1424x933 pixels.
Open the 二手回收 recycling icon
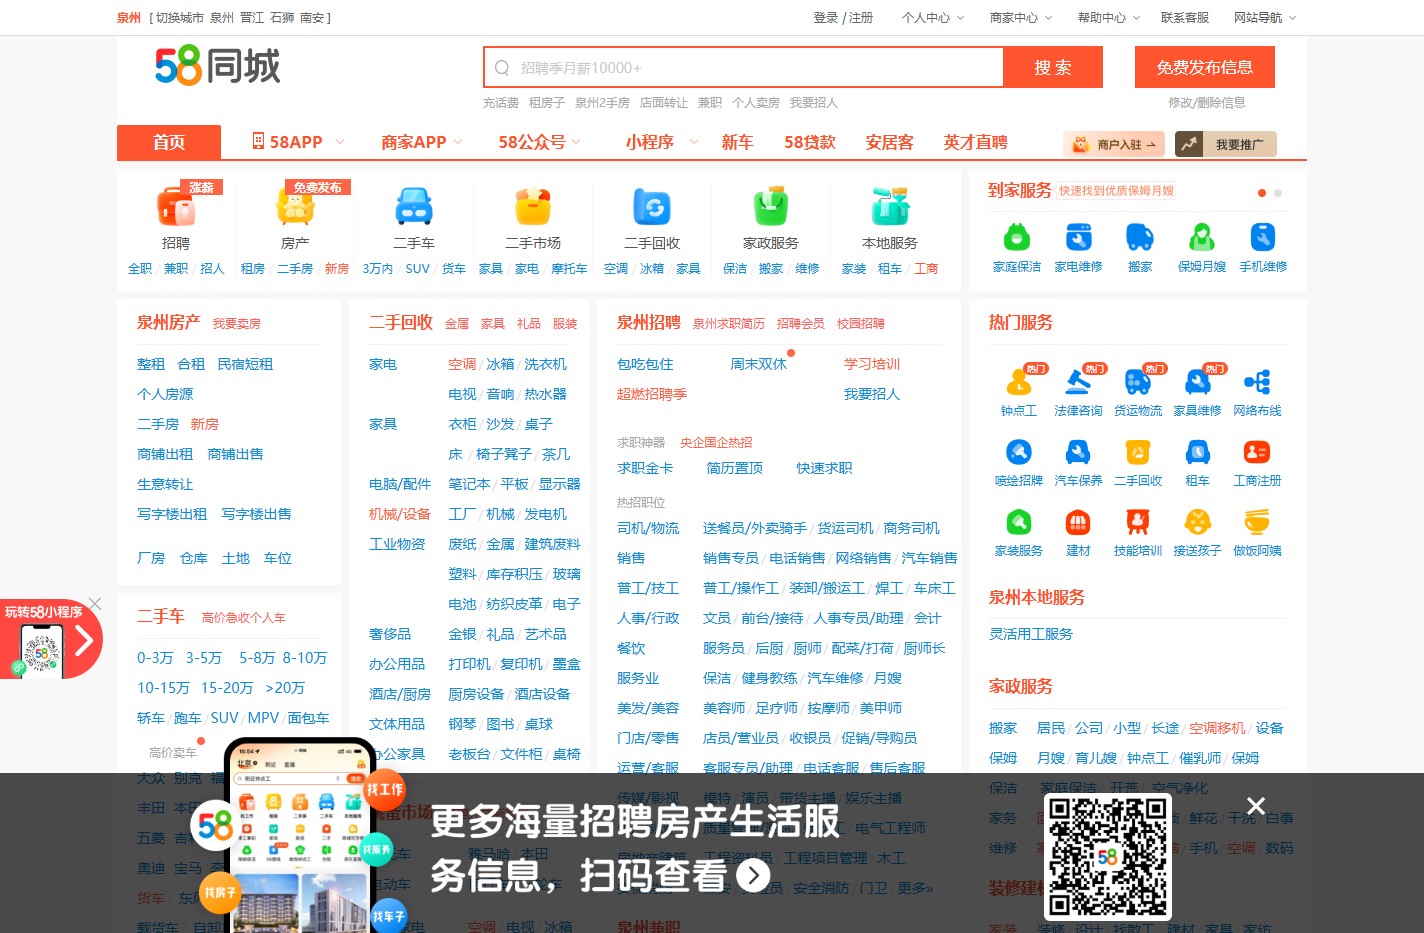(x=652, y=207)
